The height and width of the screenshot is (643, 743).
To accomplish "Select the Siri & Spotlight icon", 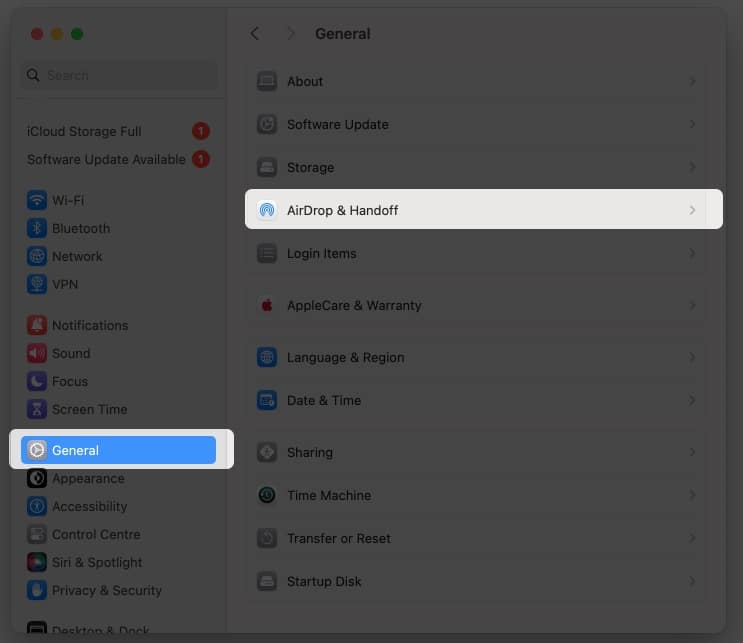I will [36, 562].
